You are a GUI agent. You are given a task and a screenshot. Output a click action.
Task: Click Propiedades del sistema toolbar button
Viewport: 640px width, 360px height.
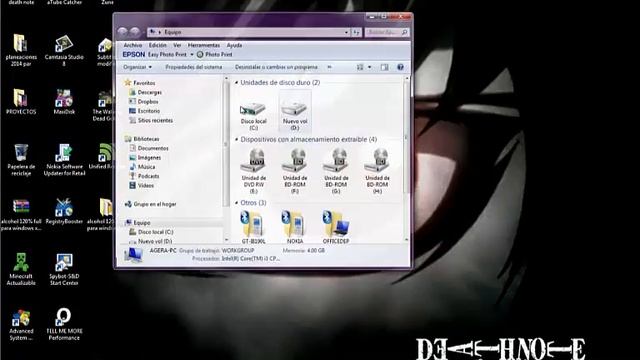pos(194,67)
